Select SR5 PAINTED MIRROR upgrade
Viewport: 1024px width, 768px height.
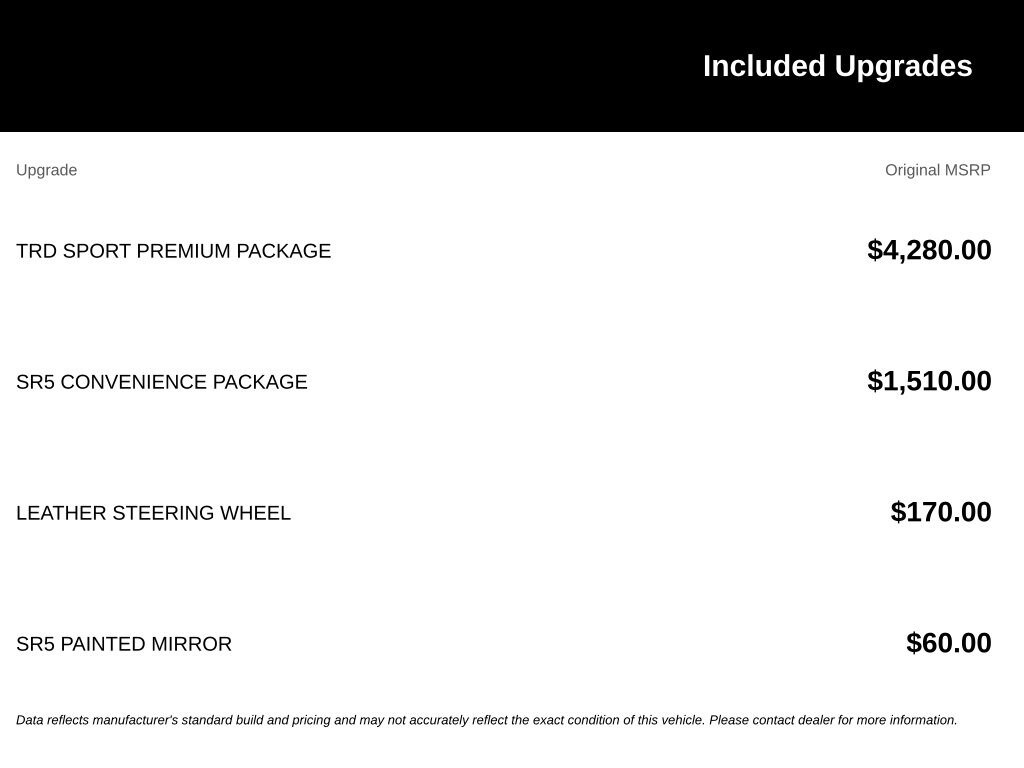click(124, 644)
